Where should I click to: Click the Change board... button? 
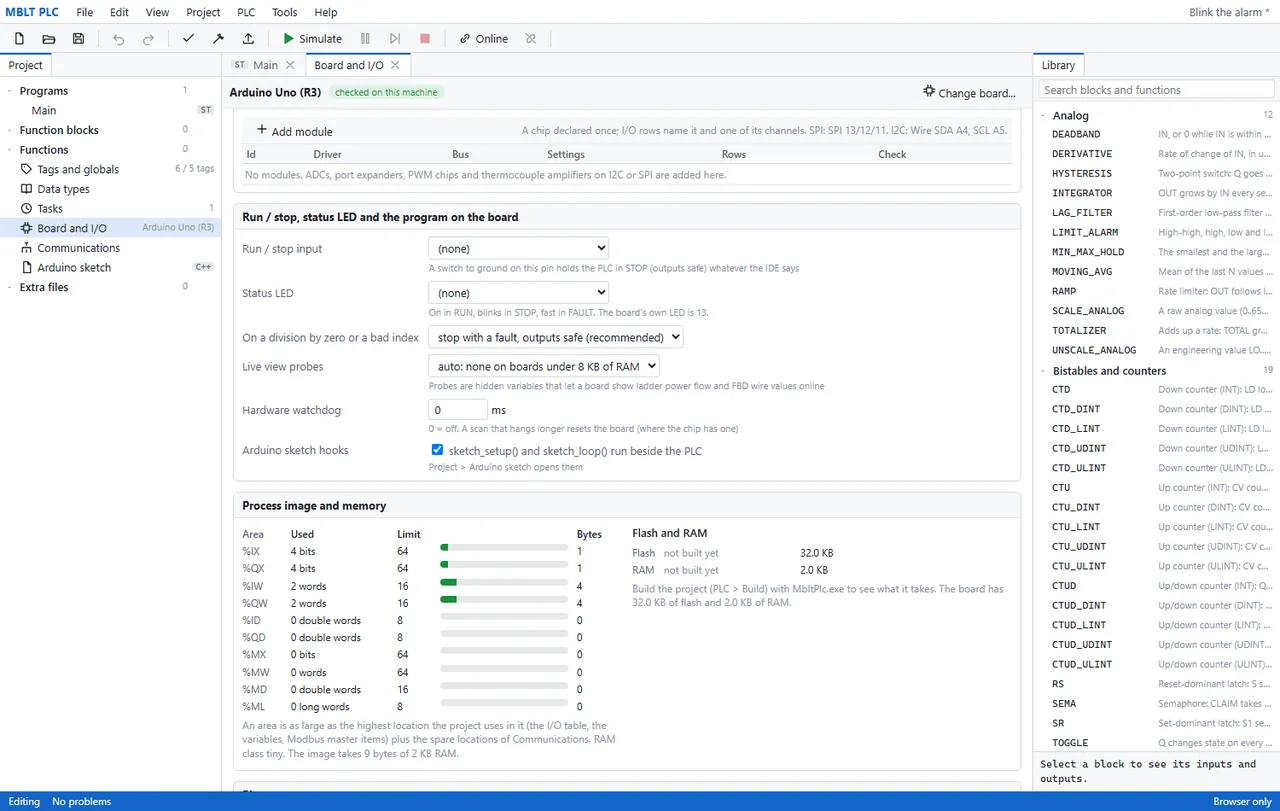click(969, 92)
